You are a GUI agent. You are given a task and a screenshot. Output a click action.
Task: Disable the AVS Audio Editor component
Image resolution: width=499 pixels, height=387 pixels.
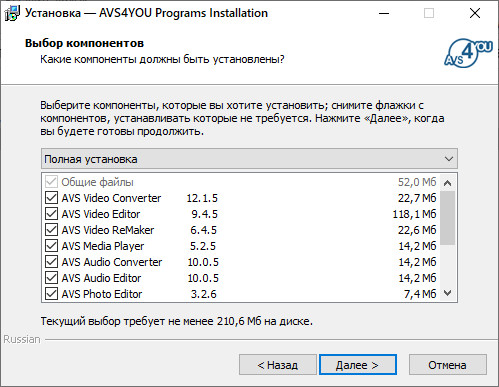coord(51,278)
